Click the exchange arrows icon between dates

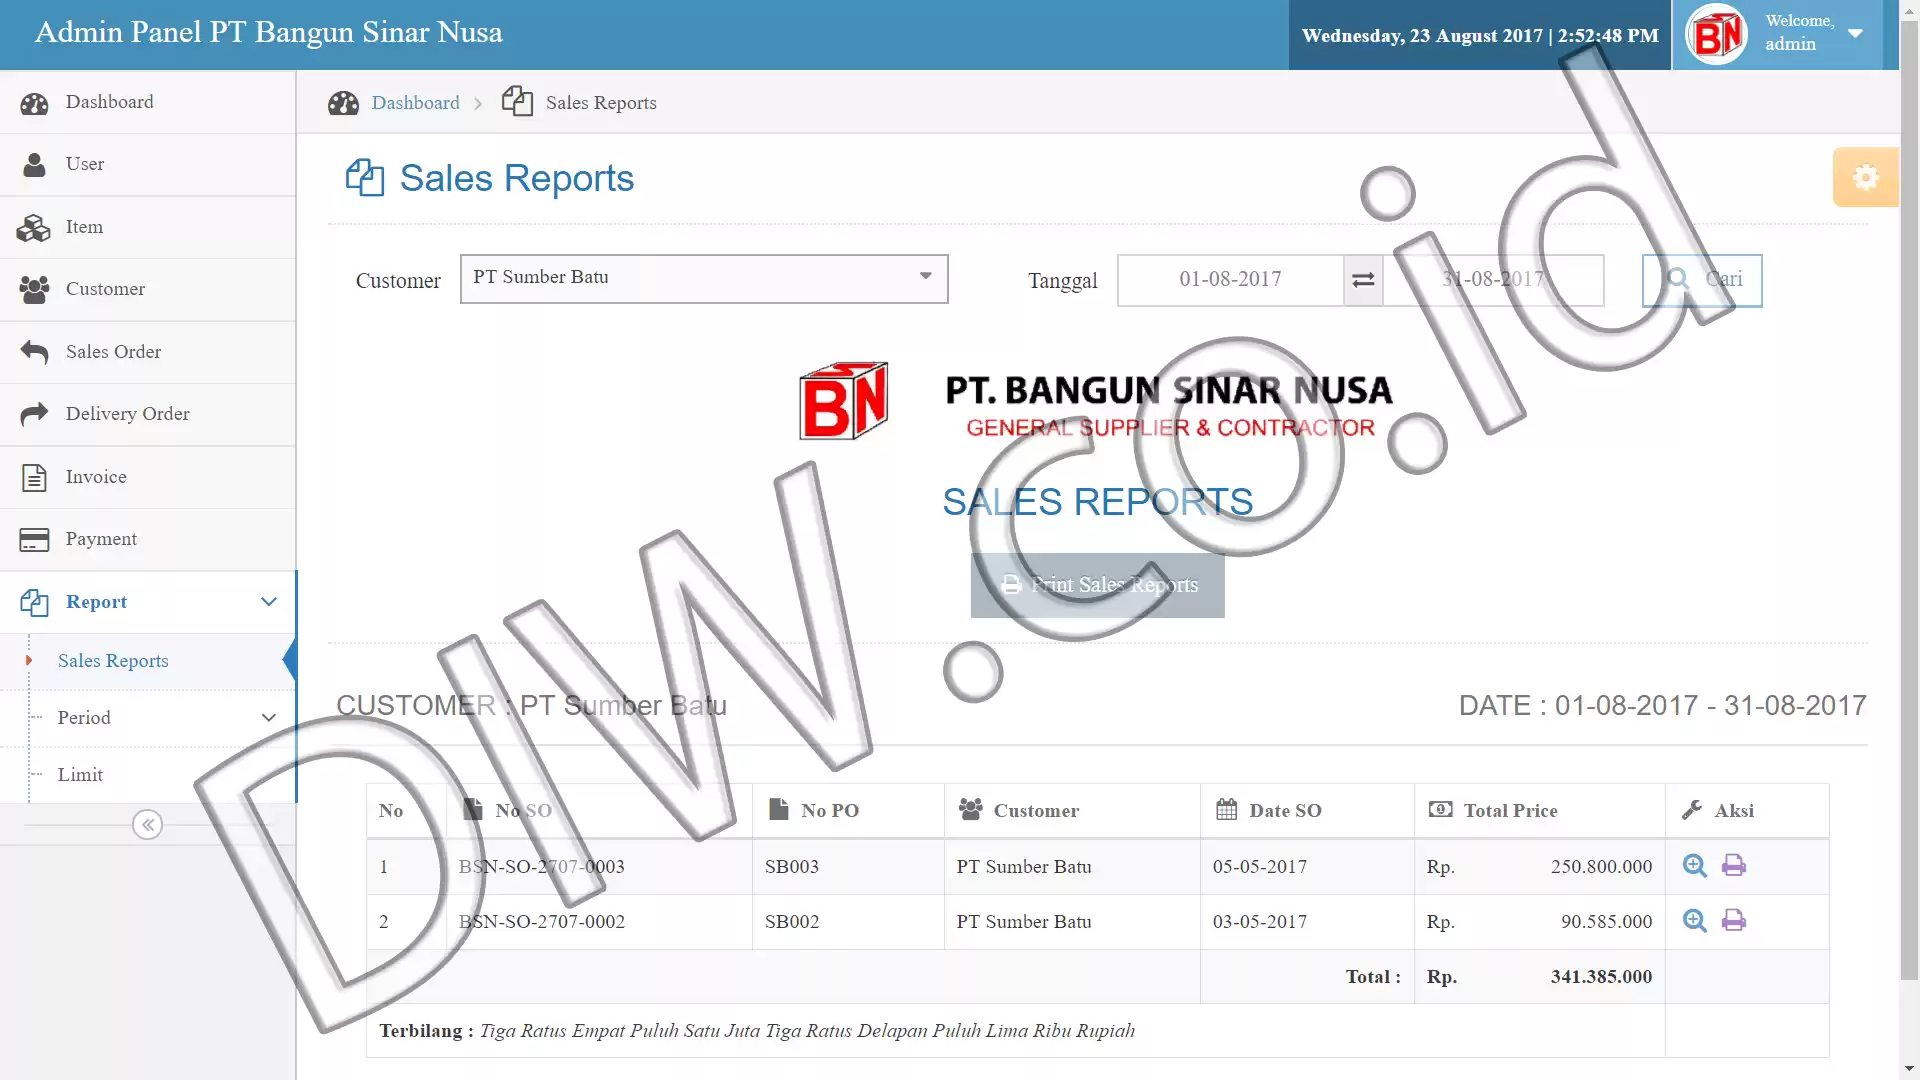tap(1363, 280)
